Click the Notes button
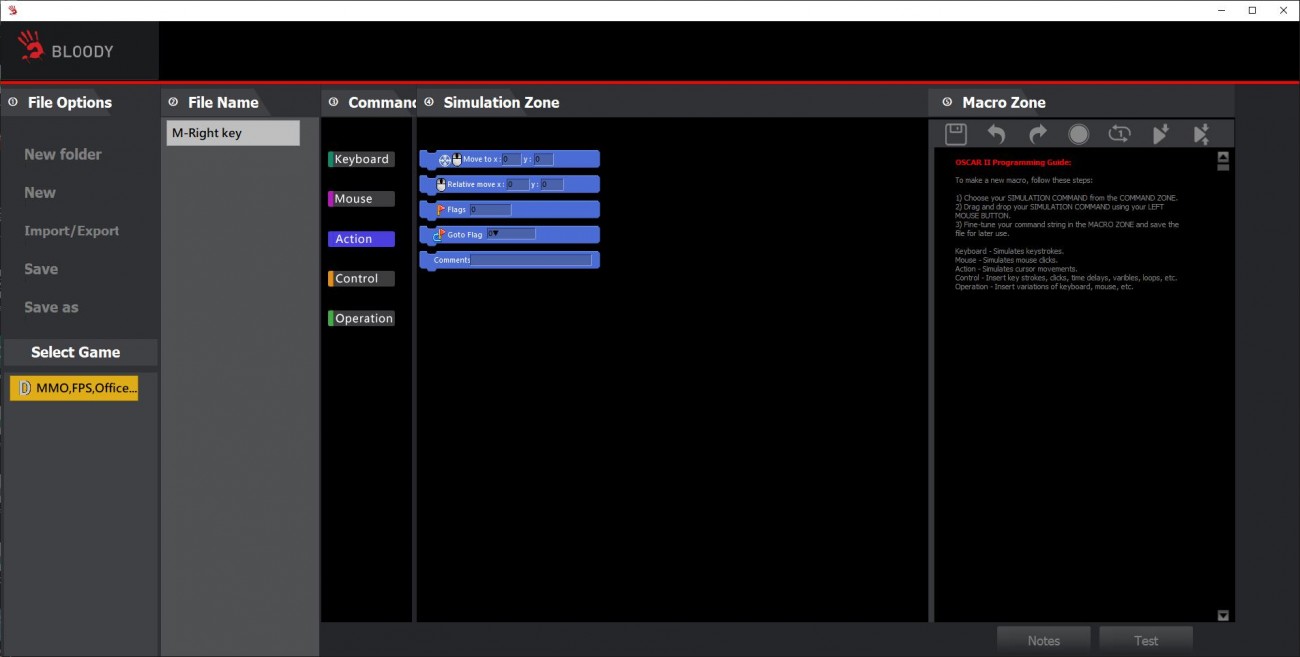 pyautogui.click(x=1043, y=641)
